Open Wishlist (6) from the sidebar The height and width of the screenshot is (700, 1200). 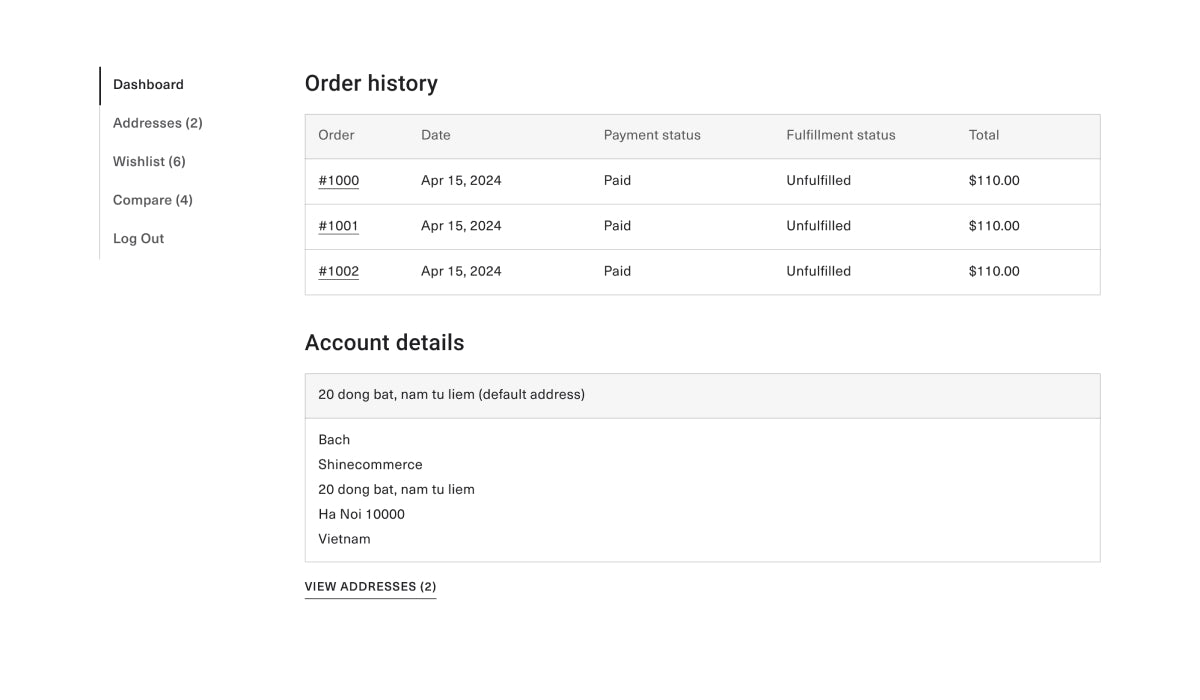click(149, 162)
